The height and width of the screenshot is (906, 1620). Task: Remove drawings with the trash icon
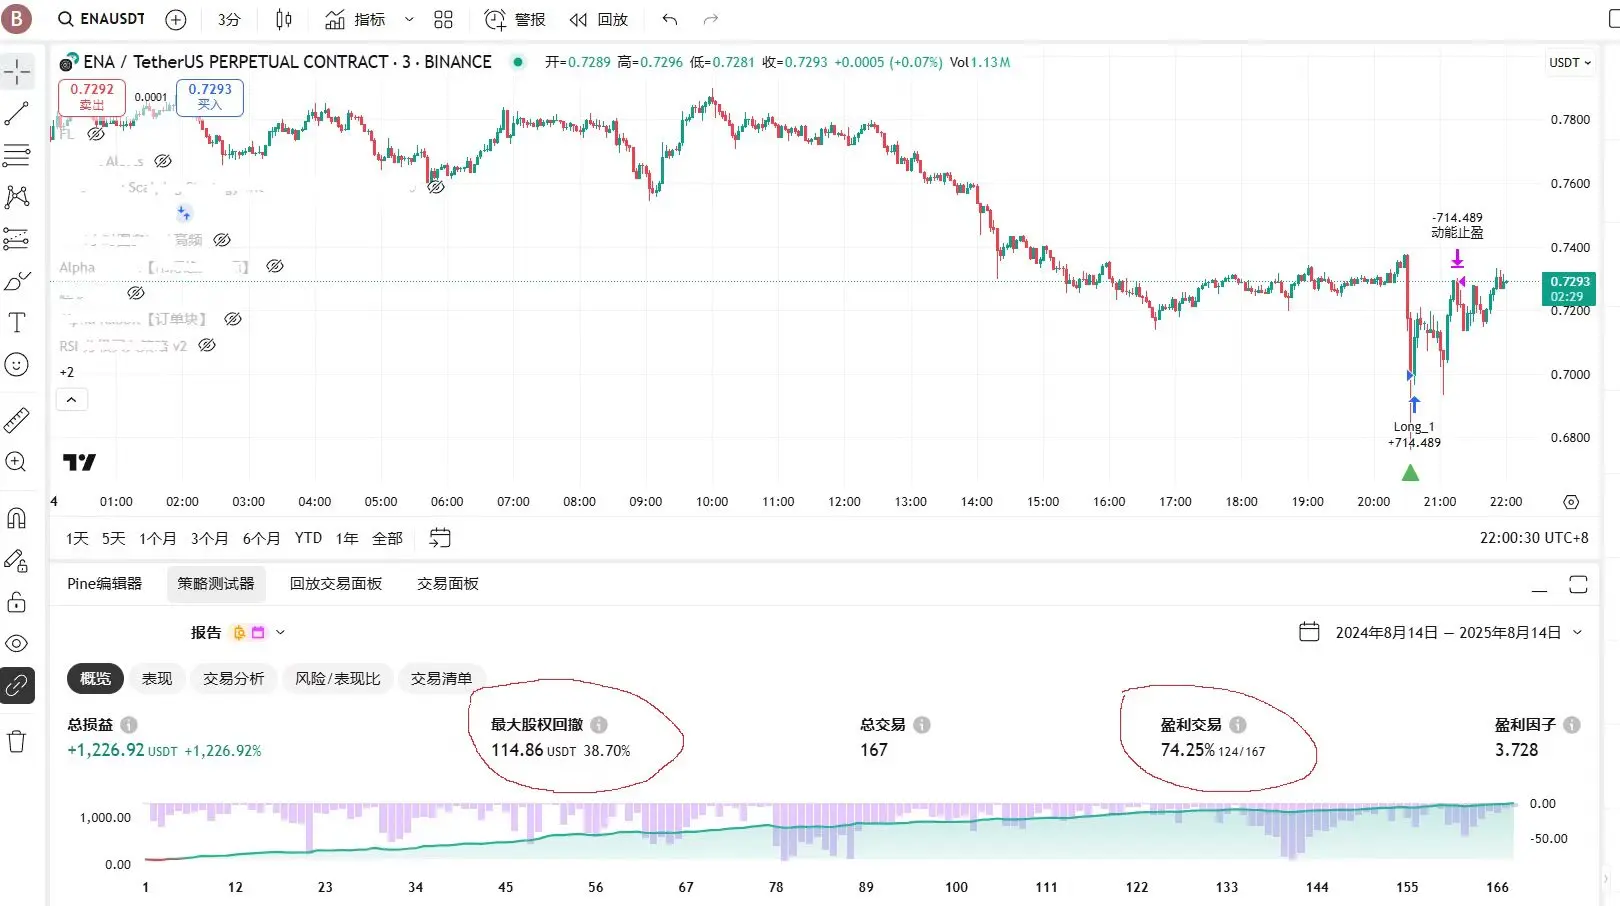17,741
